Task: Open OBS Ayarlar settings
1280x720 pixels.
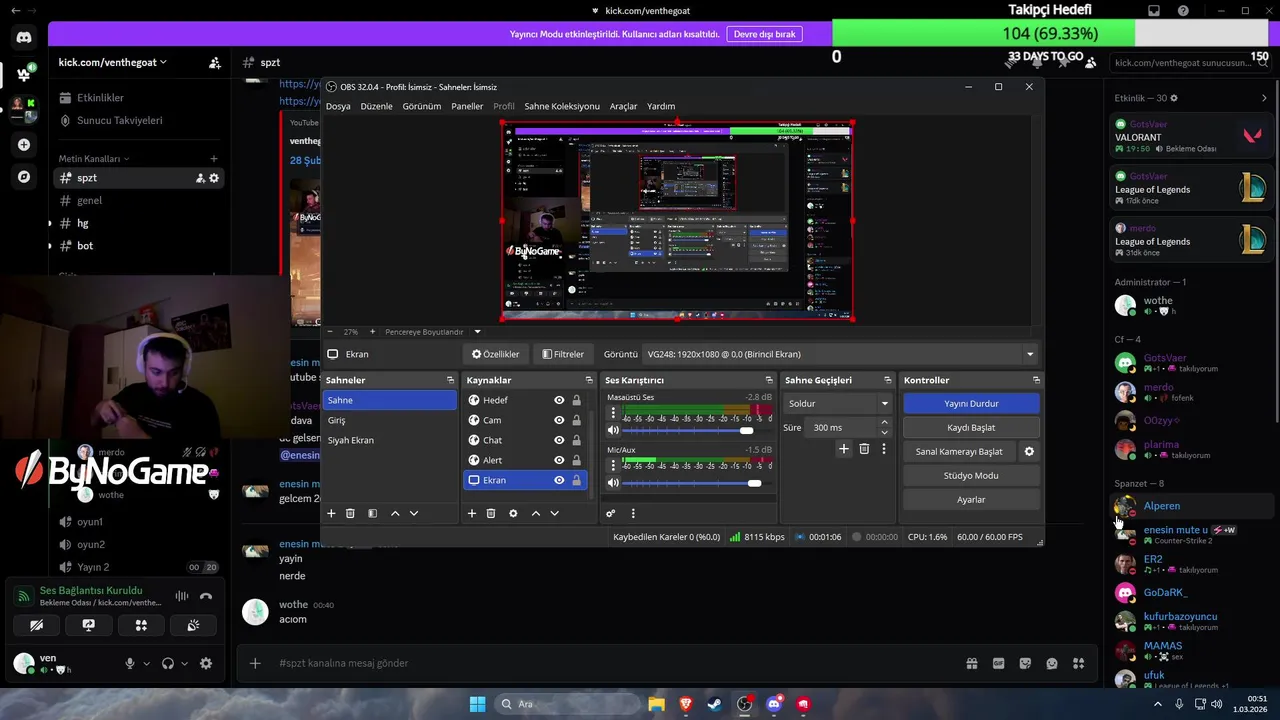Action: tap(971, 499)
